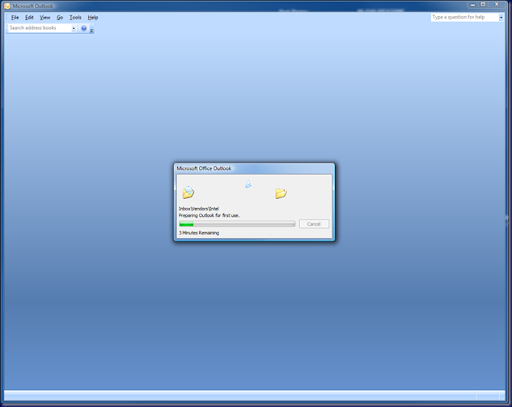Viewport: 512px width, 407px height.
Task: Expand the Type a question dropdown arrow
Action: point(501,17)
